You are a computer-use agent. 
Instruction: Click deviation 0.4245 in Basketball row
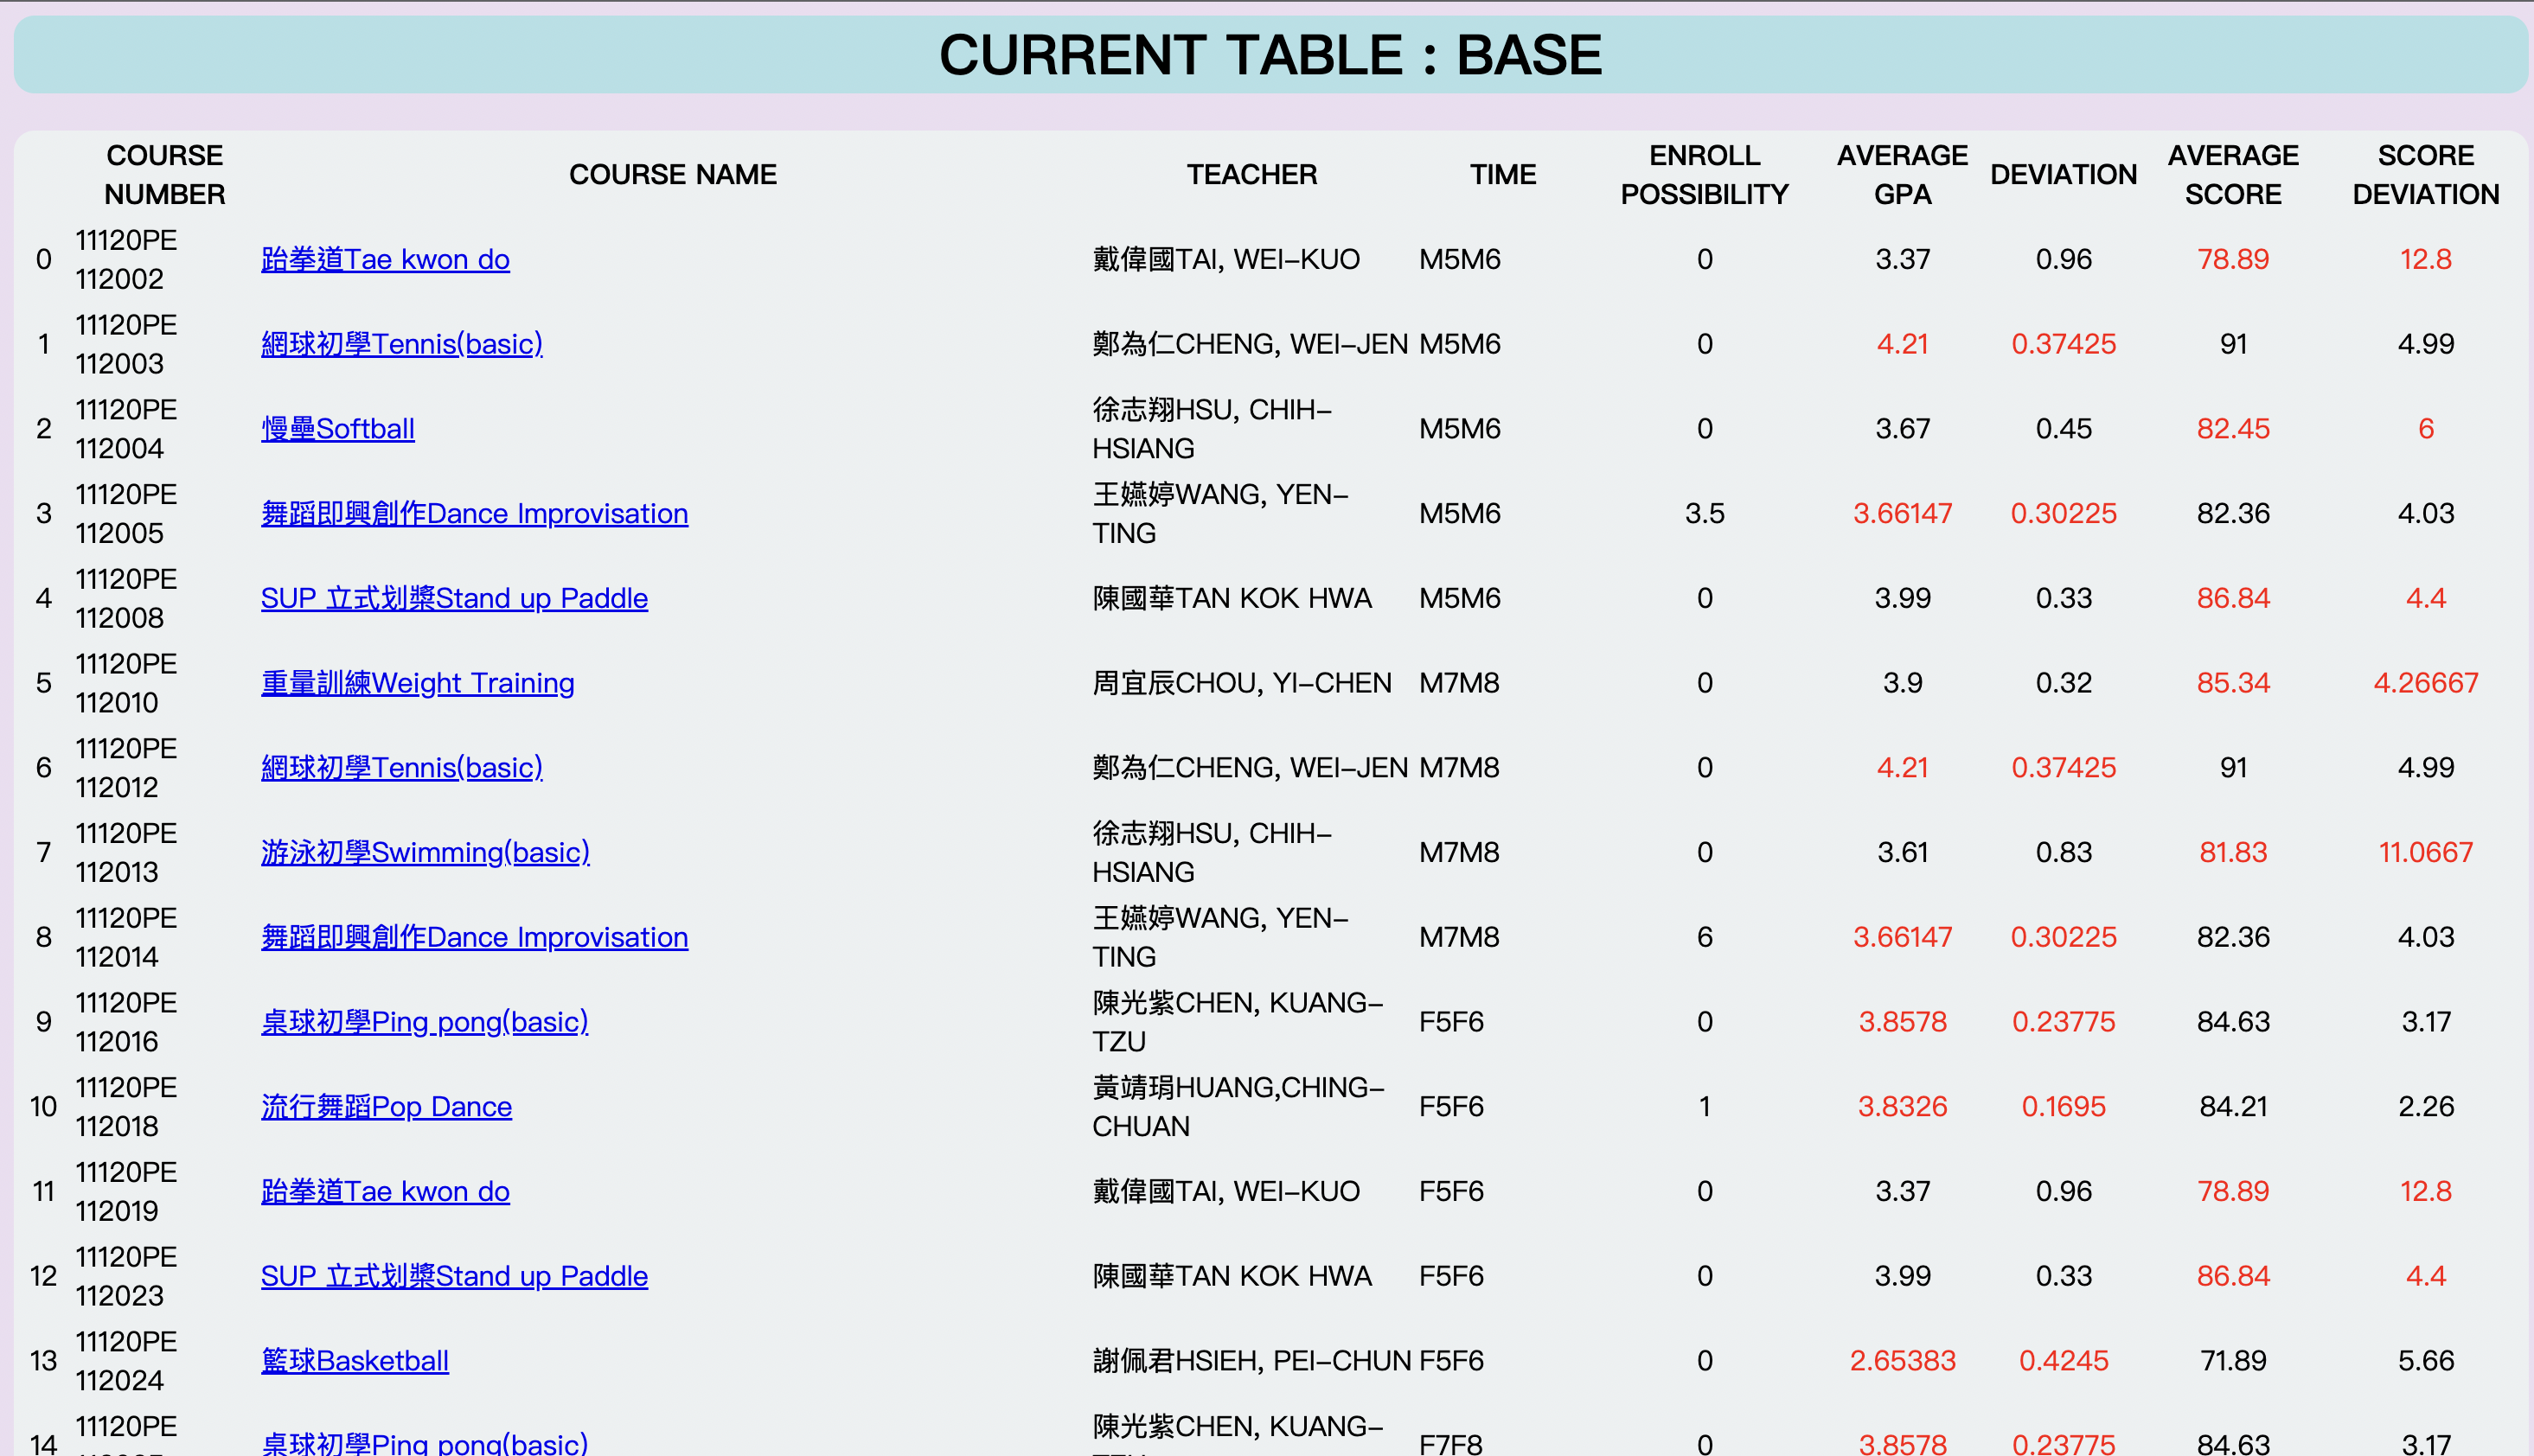click(2064, 1361)
